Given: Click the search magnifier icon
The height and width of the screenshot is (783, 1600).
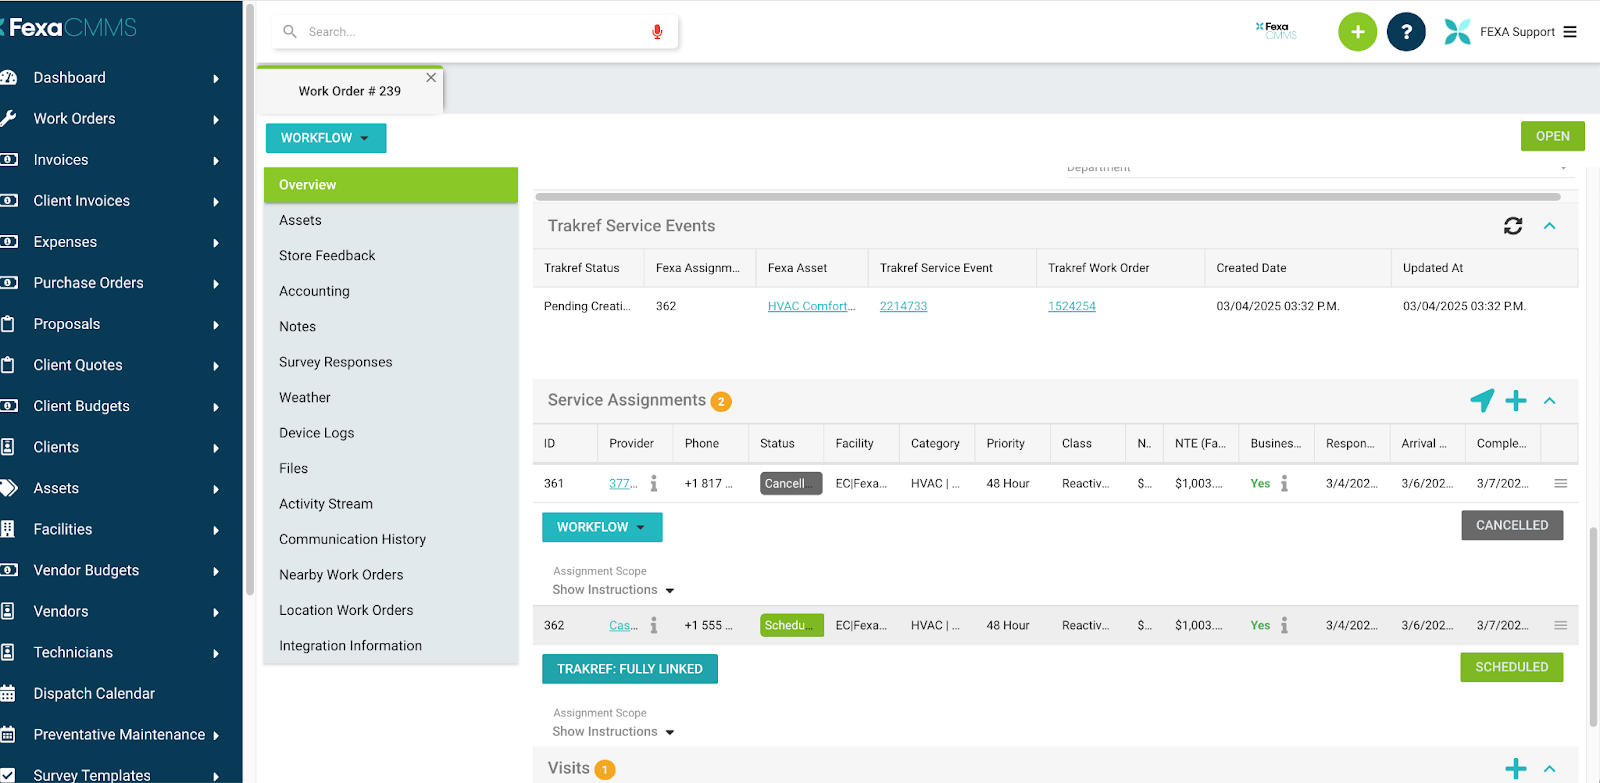Looking at the screenshot, I should coord(290,32).
